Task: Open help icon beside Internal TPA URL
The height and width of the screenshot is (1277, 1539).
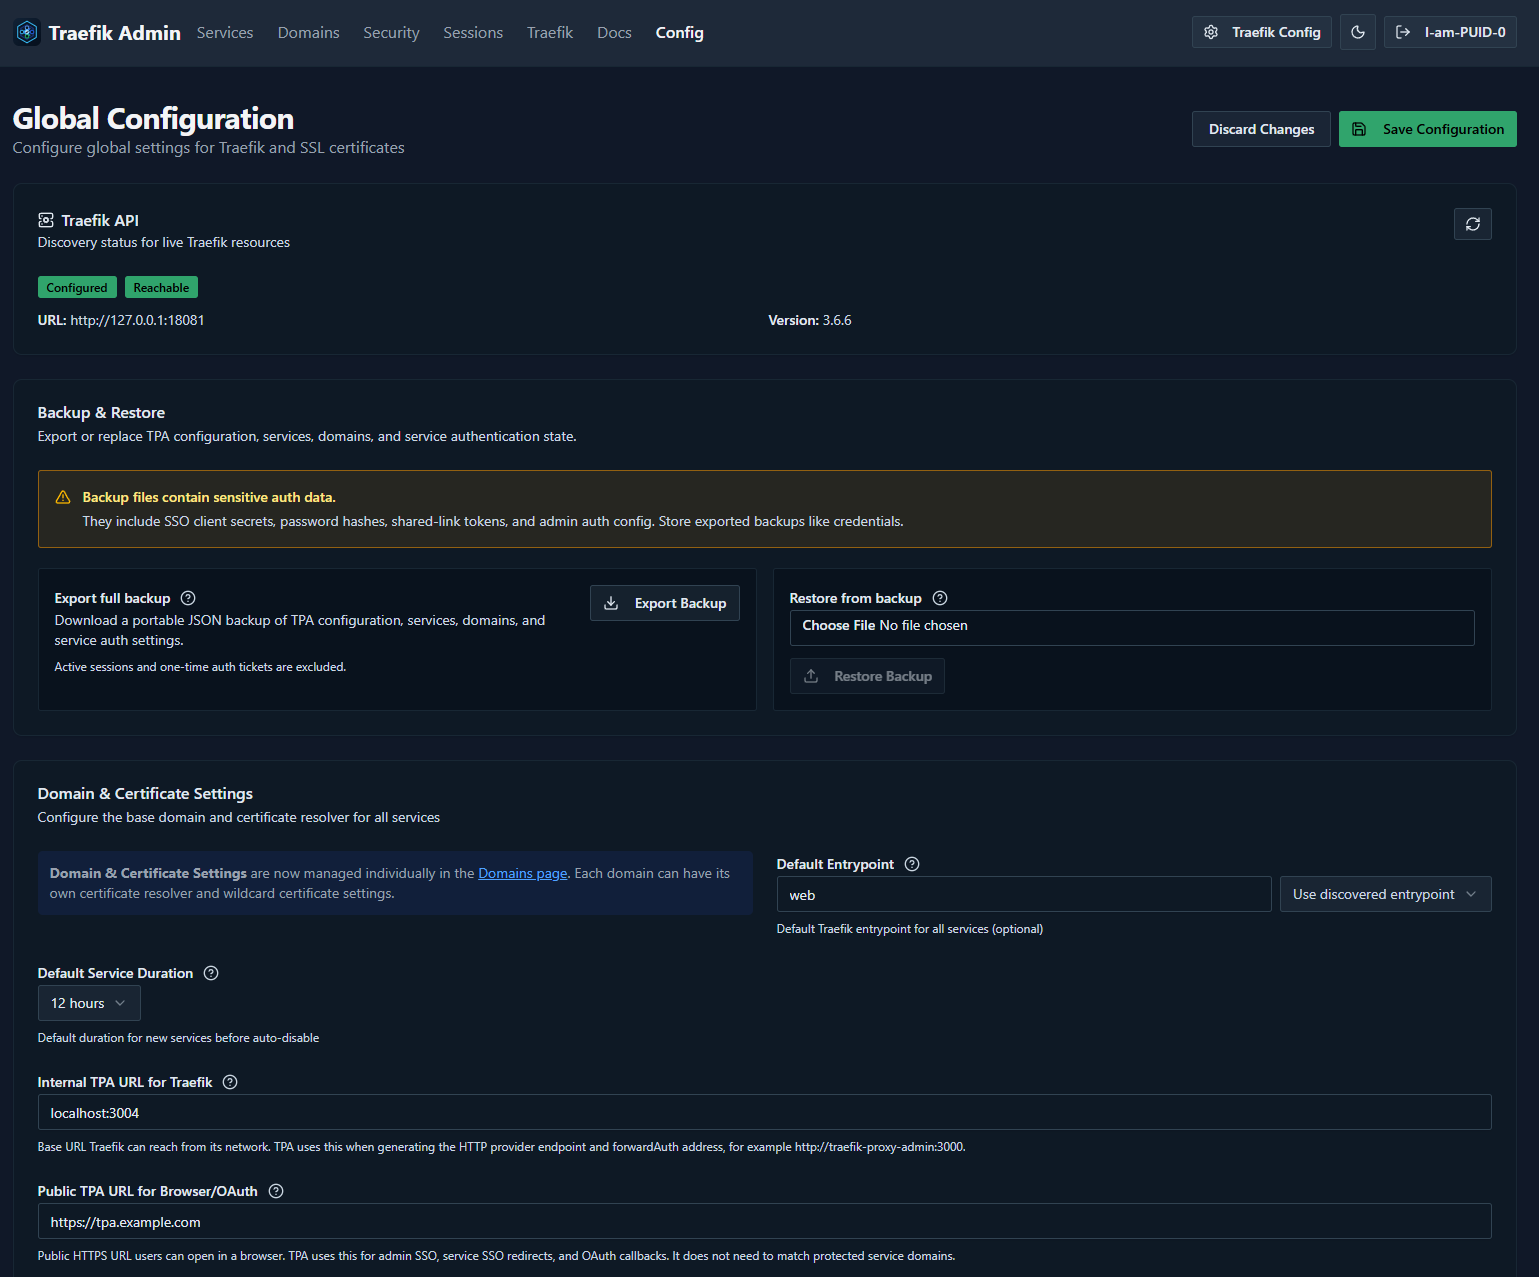Action: click(230, 1082)
